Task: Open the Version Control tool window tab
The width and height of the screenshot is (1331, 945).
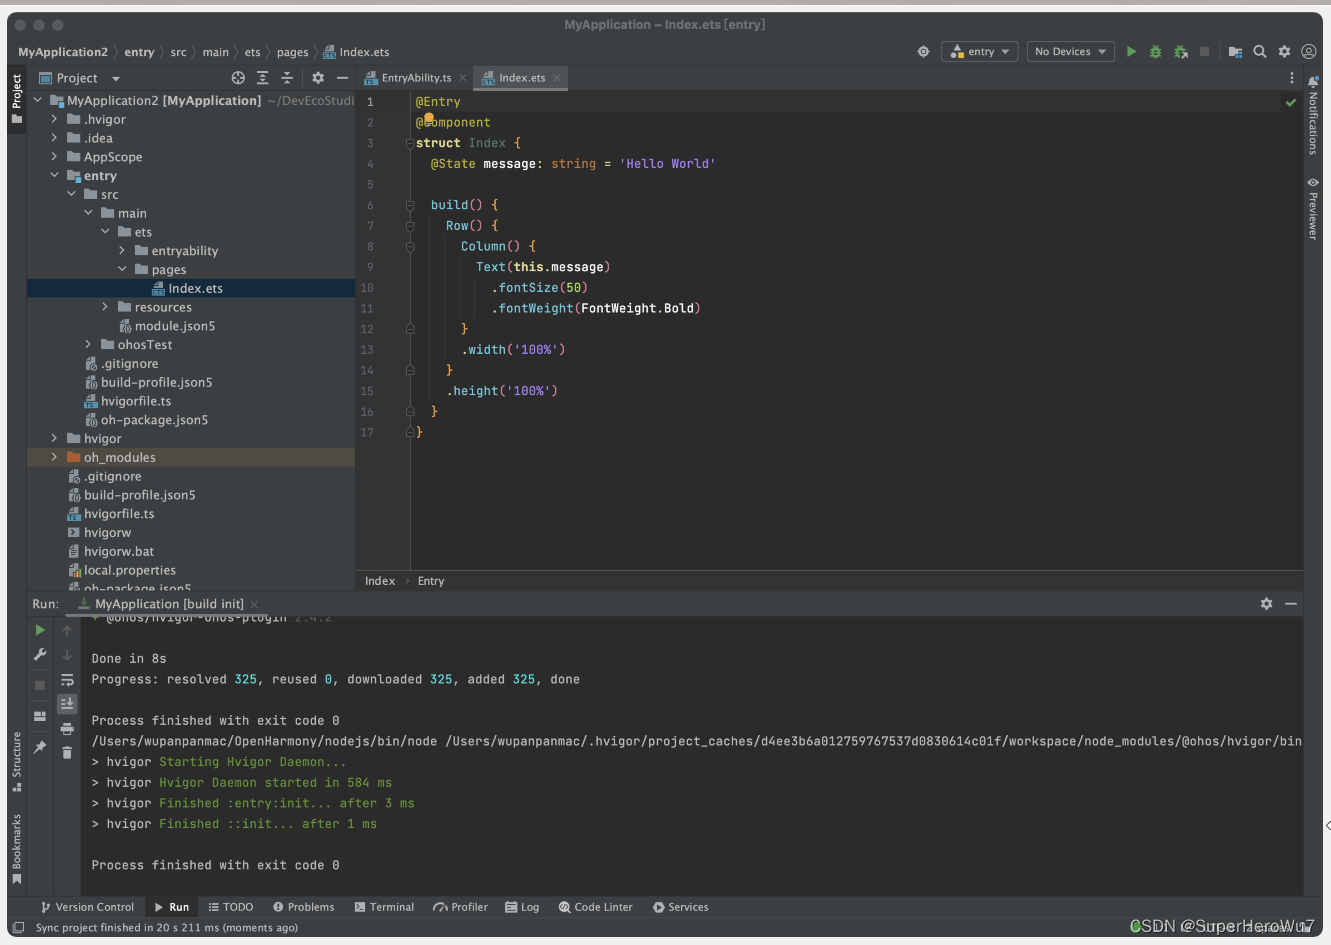Action: (x=87, y=907)
